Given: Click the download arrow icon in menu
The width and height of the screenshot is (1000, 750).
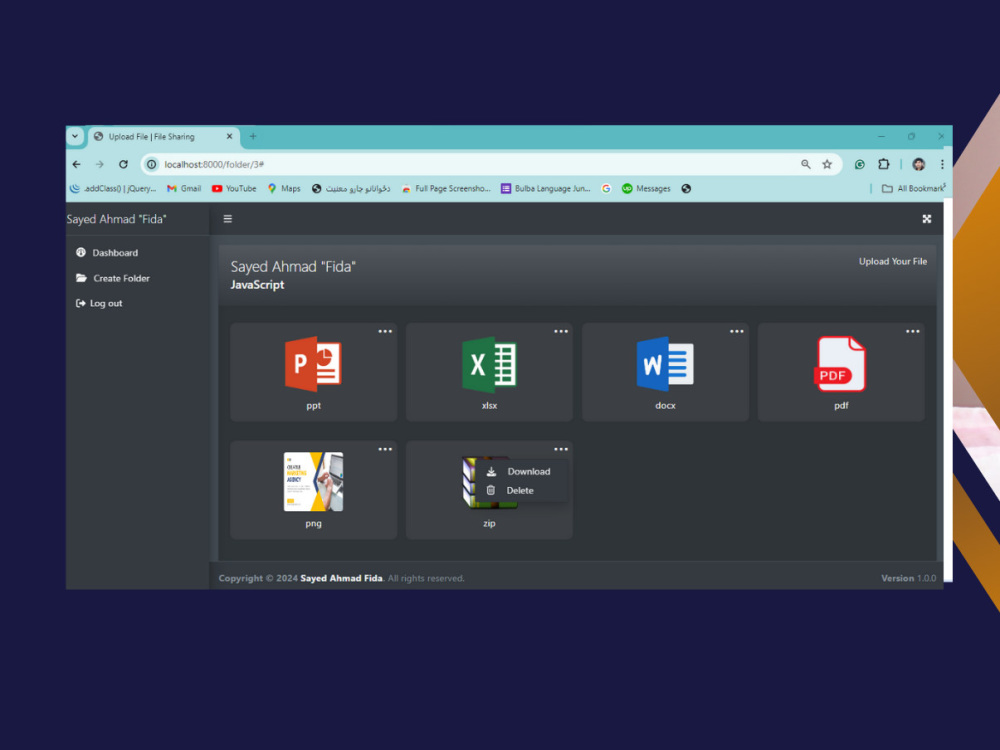Looking at the screenshot, I should click(491, 471).
